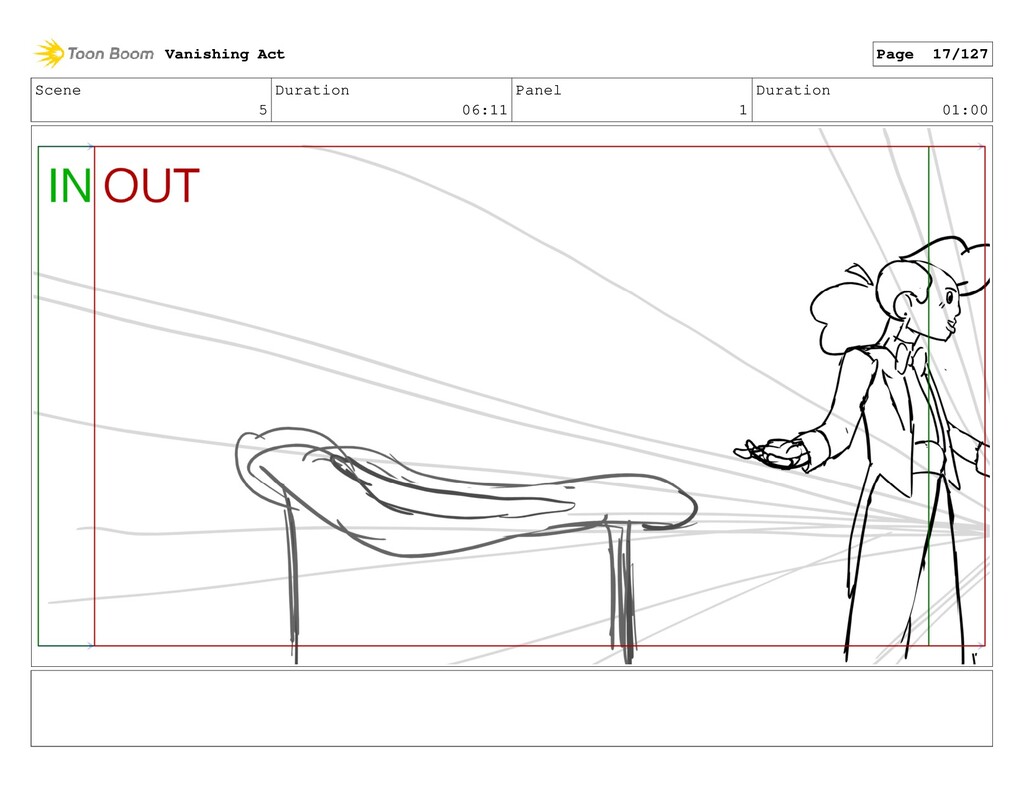Click the panel duration value '01:00'
1024x793 pixels.
tap(965, 110)
